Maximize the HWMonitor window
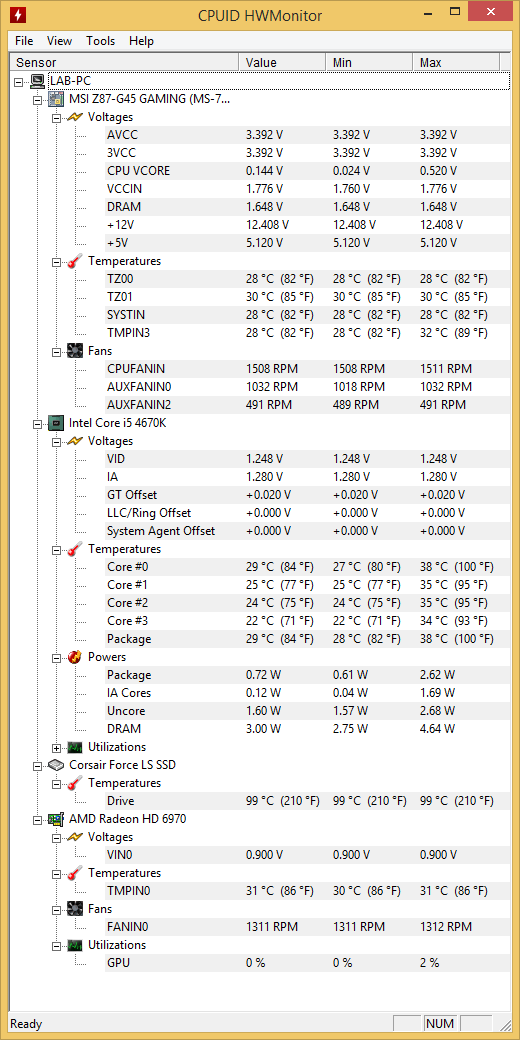The width and height of the screenshot is (520, 1040). click(x=455, y=11)
